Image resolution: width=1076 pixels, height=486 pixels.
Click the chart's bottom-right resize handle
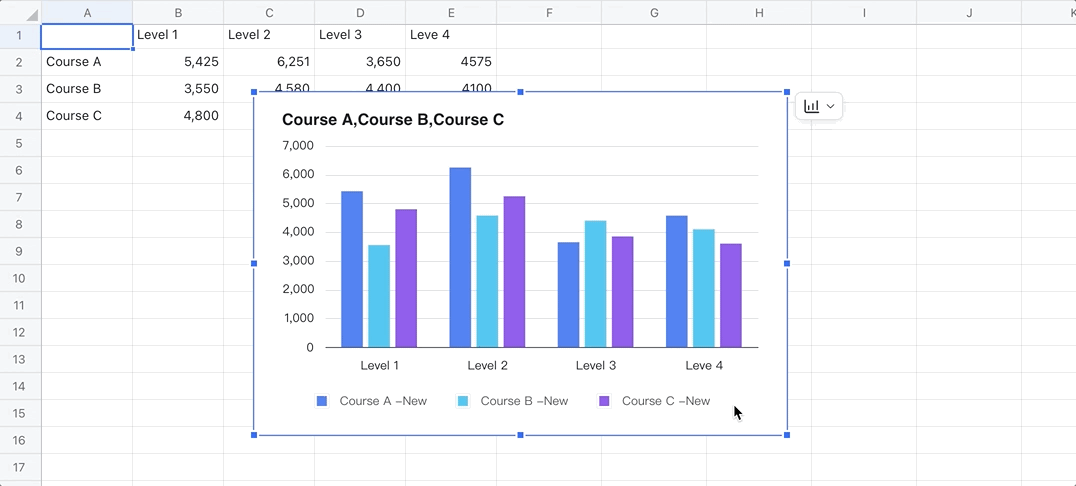pos(787,435)
